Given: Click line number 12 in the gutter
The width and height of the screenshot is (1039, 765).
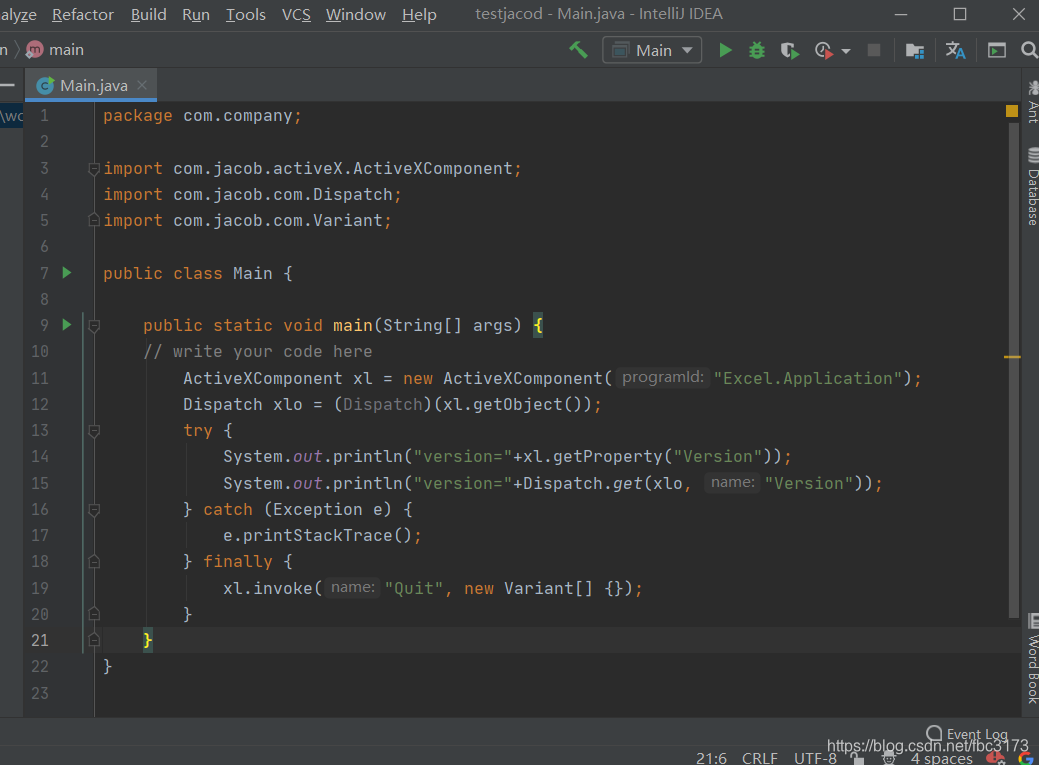Looking at the screenshot, I should click(x=40, y=404).
